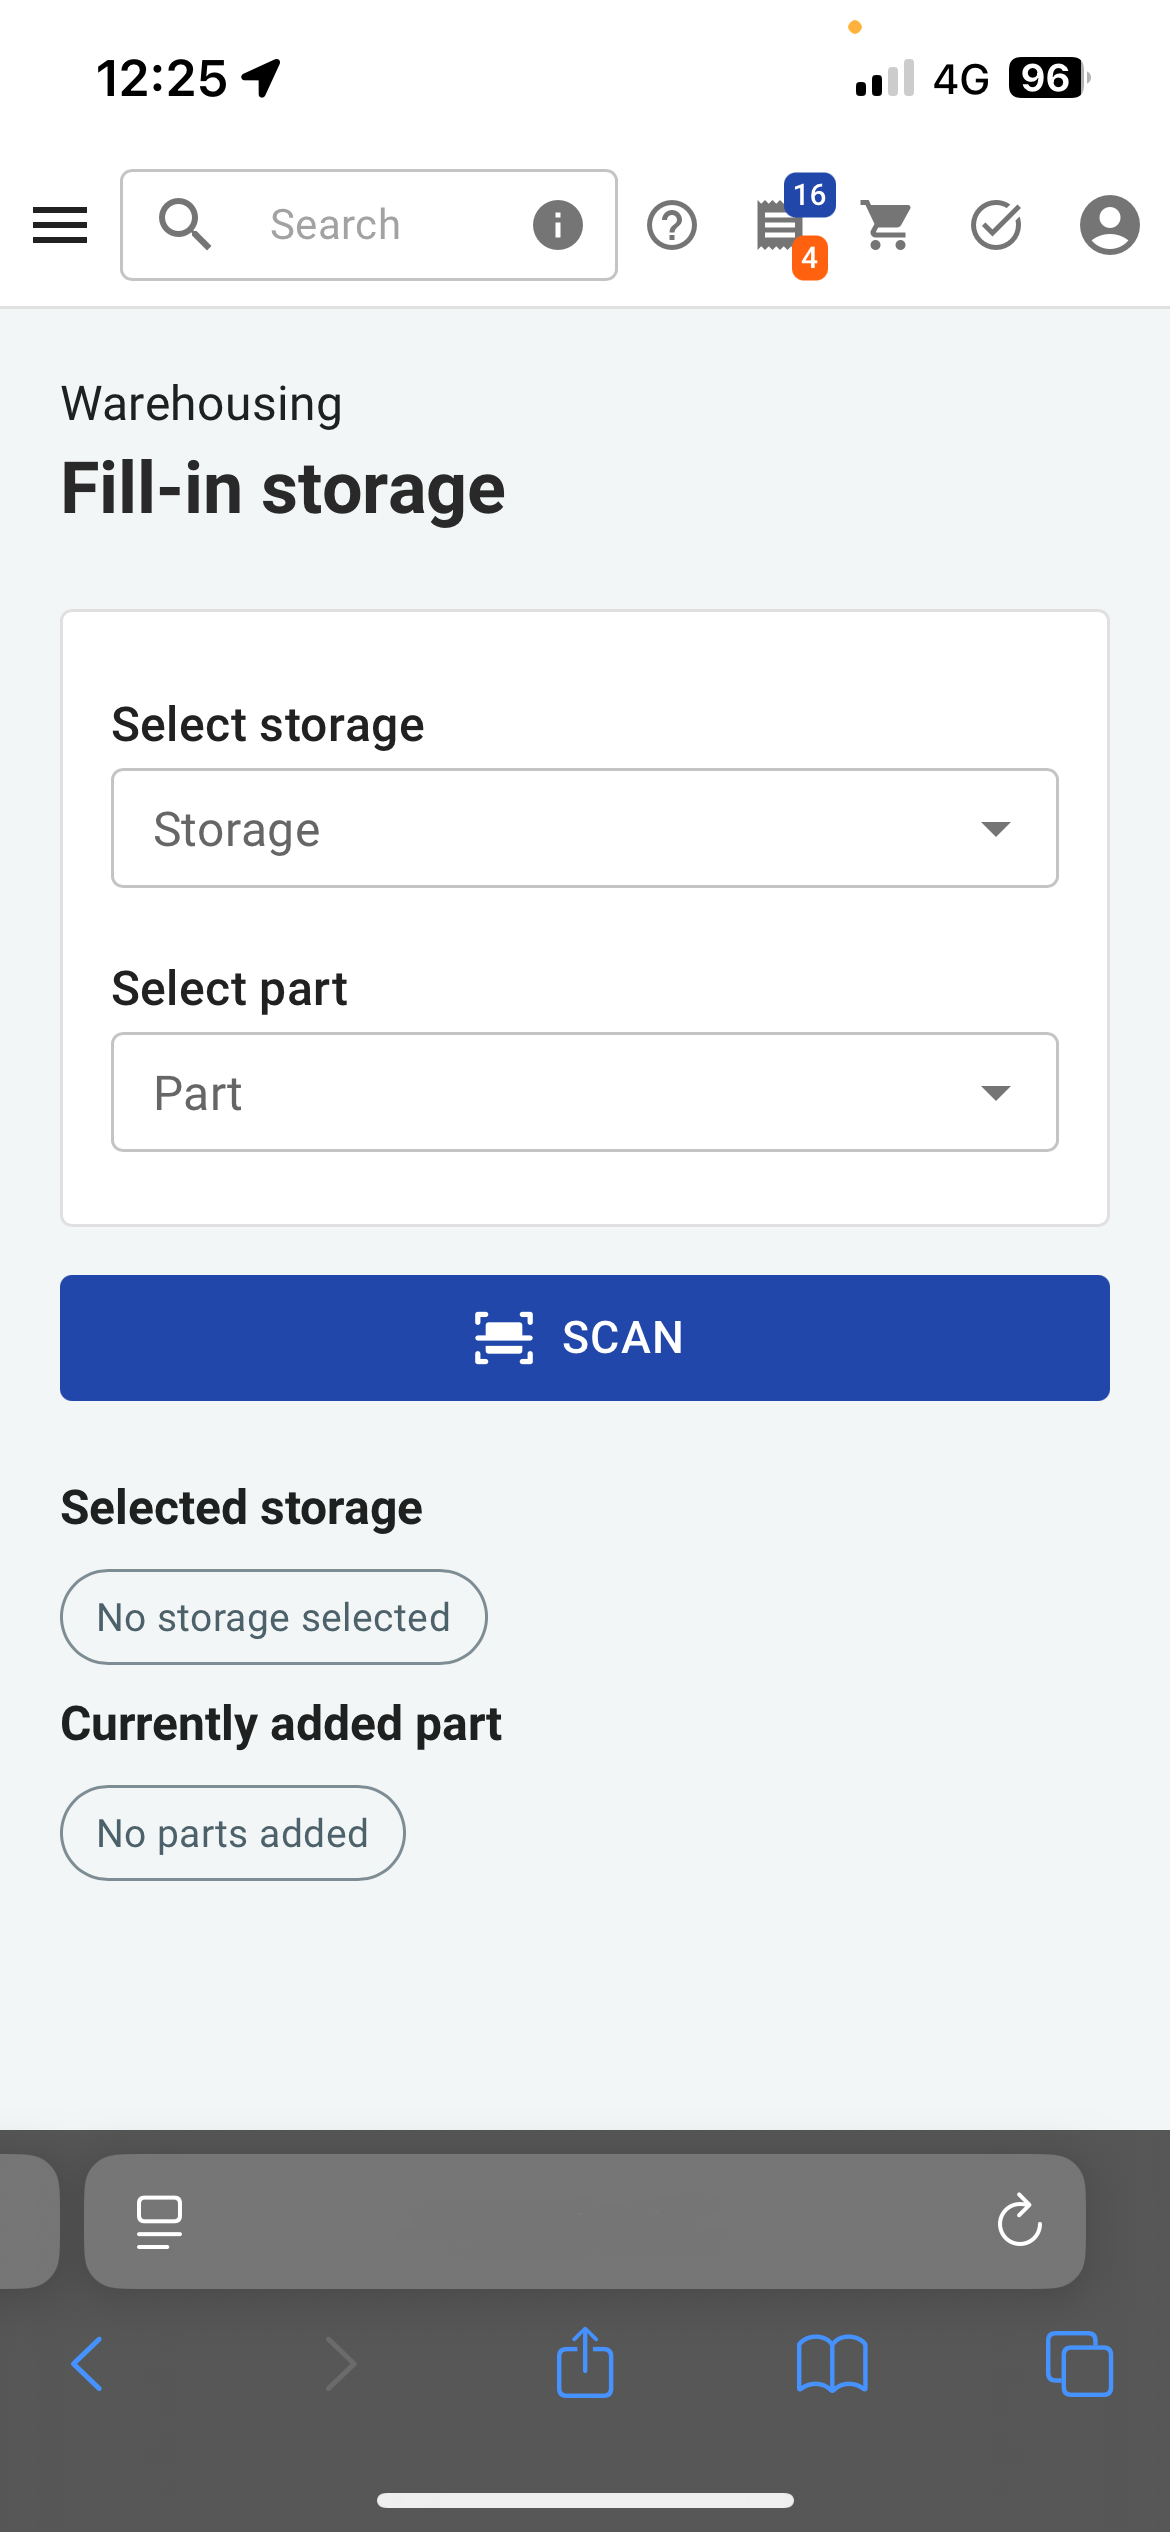Viewport: 1170px width, 2532px height.
Task: Open the help question mark icon
Action: (672, 225)
